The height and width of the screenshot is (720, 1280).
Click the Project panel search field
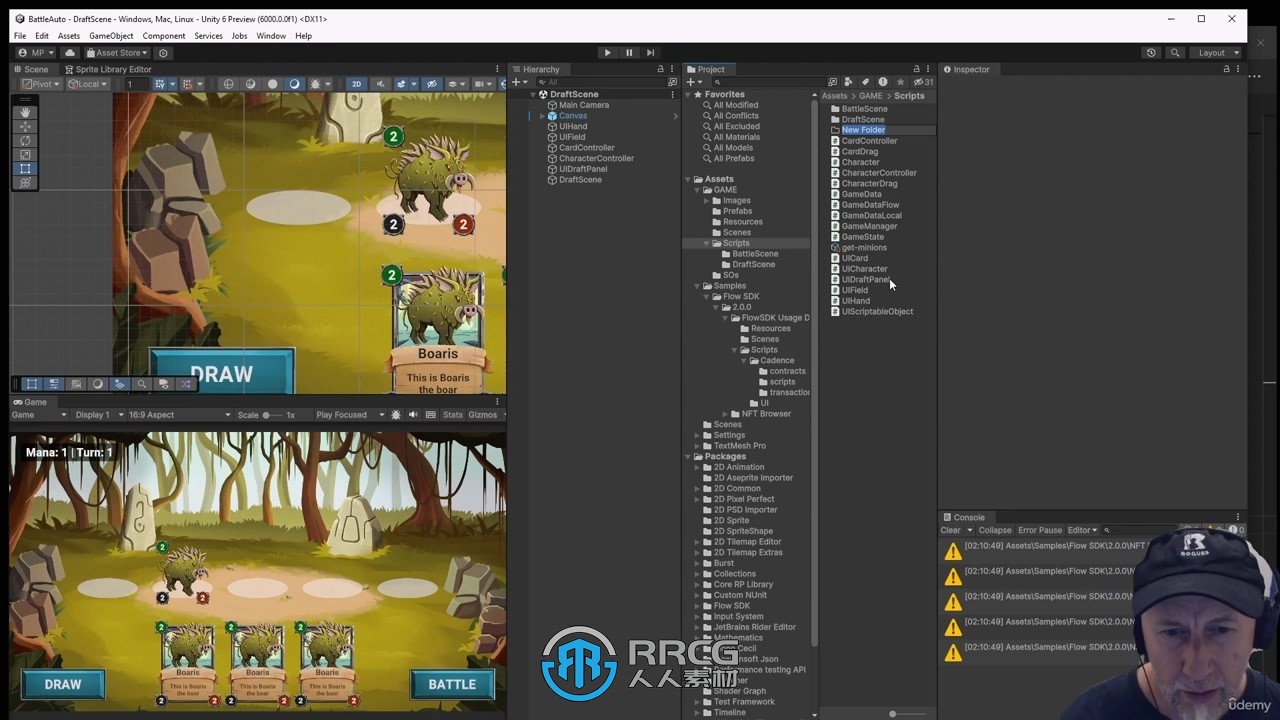click(x=770, y=82)
